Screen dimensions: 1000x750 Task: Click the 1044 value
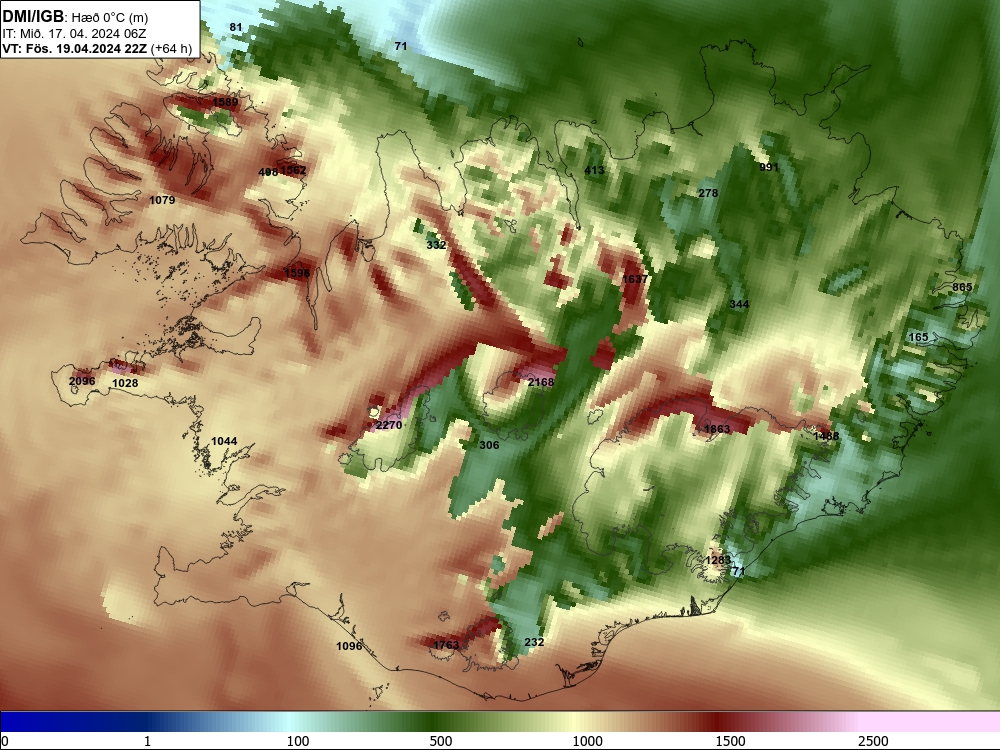[224, 441]
